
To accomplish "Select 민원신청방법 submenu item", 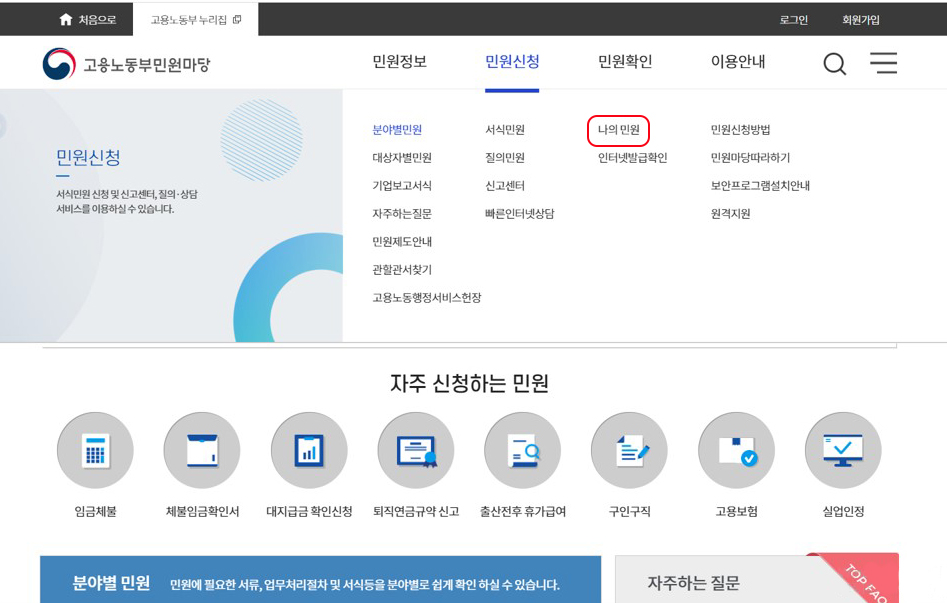I will point(740,130).
